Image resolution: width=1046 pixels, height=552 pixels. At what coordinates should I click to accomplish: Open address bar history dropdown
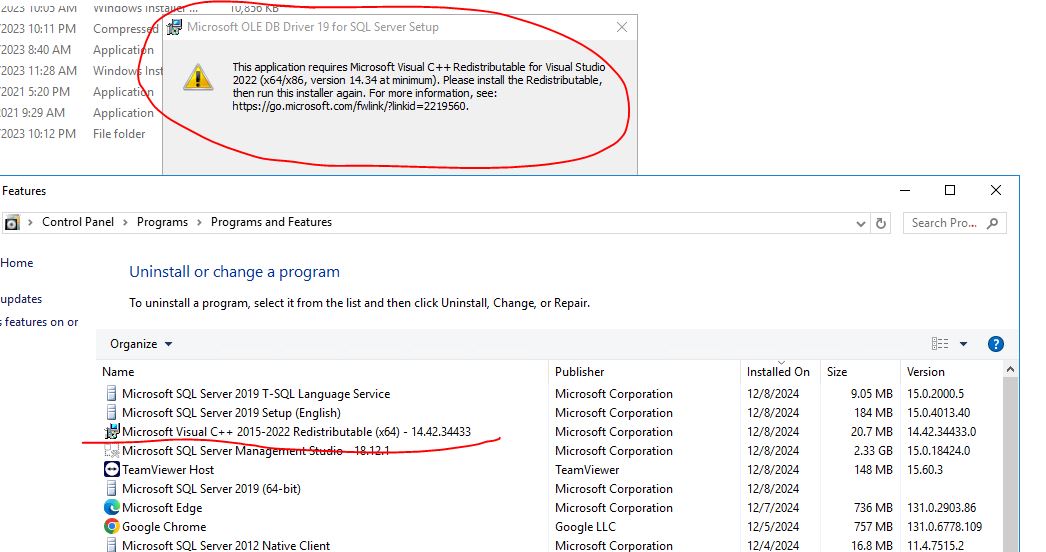(861, 224)
